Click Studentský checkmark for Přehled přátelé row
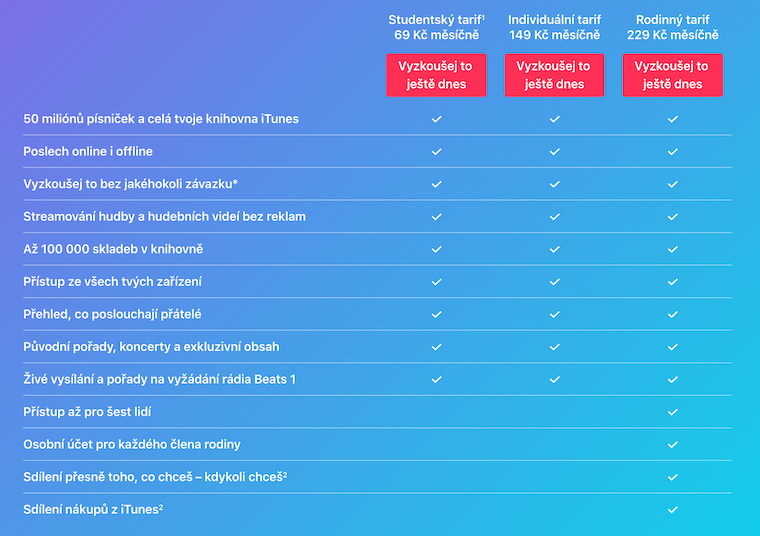 pyautogui.click(x=436, y=314)
